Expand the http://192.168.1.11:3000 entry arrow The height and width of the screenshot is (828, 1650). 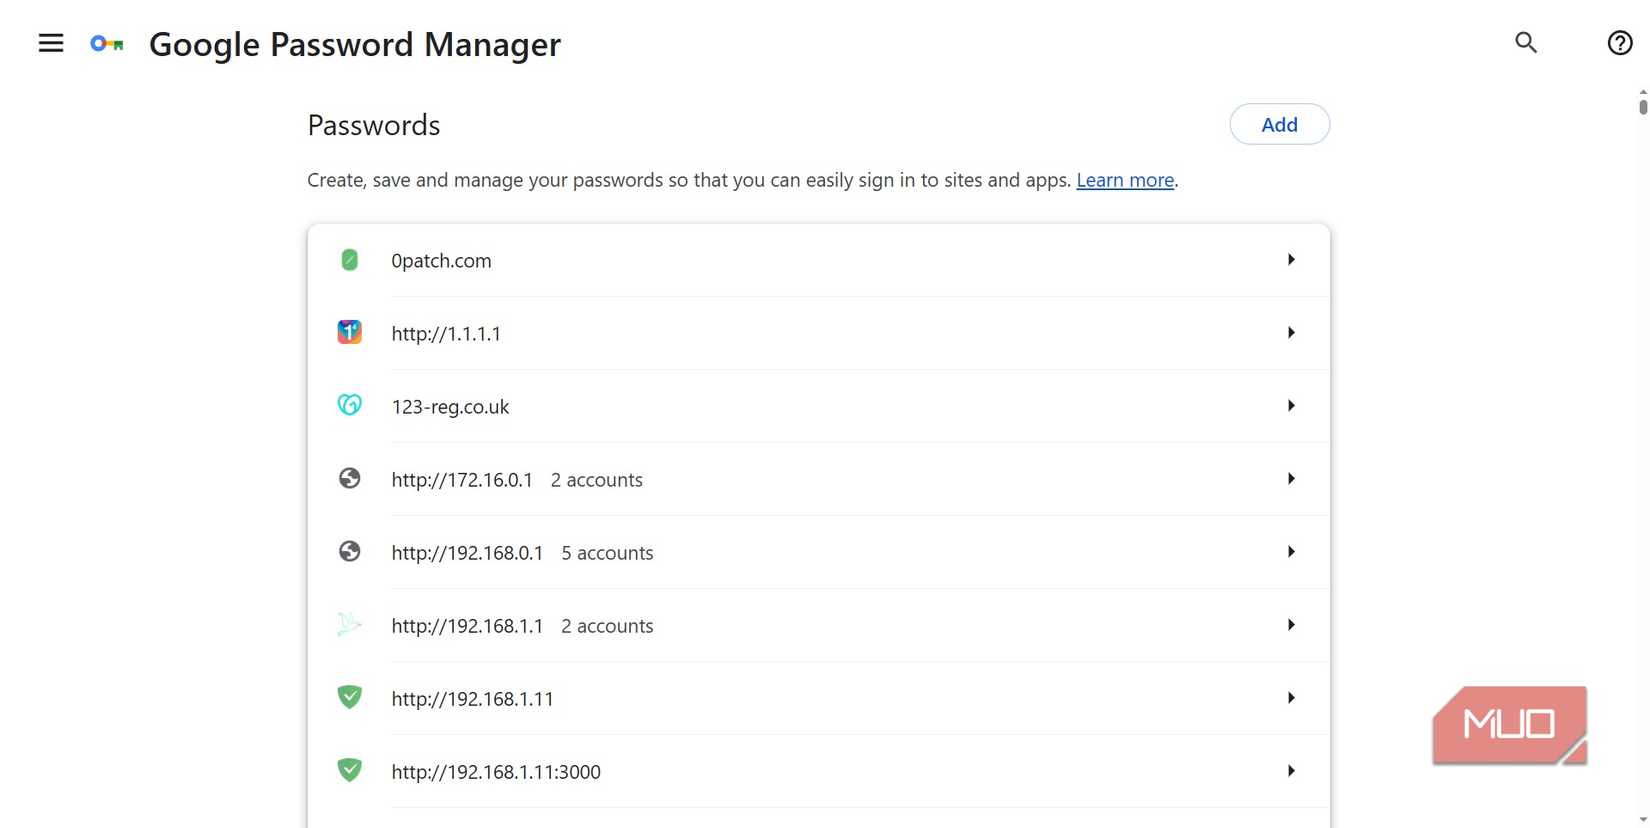click(1291, 771)
